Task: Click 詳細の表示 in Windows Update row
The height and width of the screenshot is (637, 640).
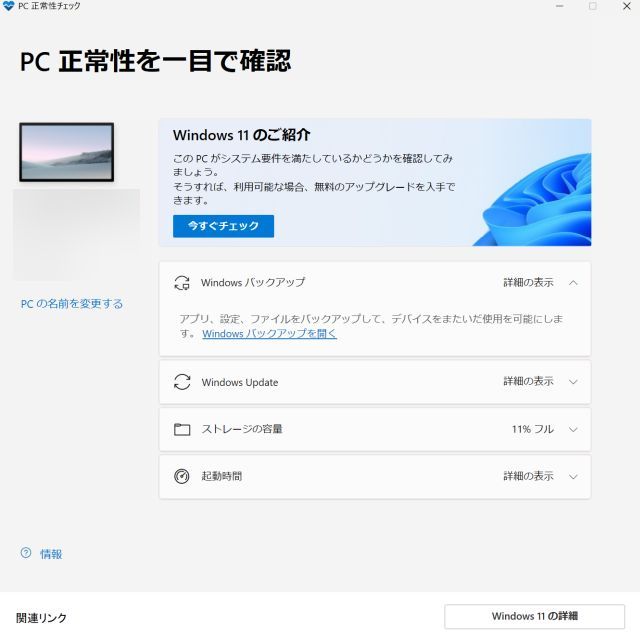Action: 528,381
